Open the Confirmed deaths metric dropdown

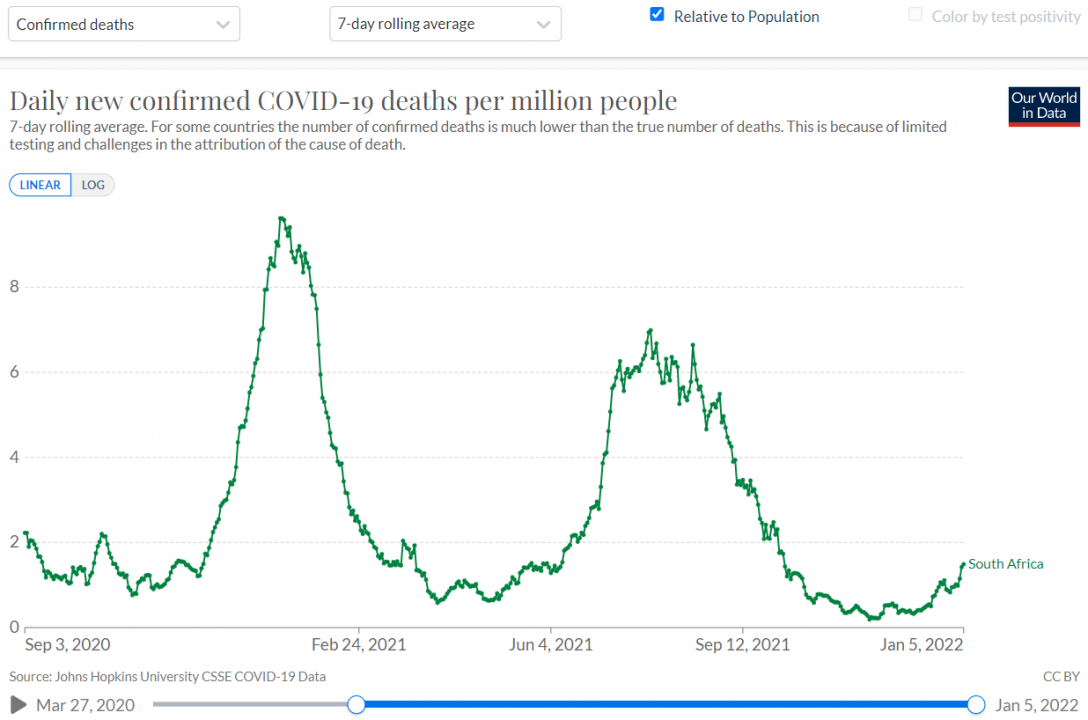tap(124, 24)
